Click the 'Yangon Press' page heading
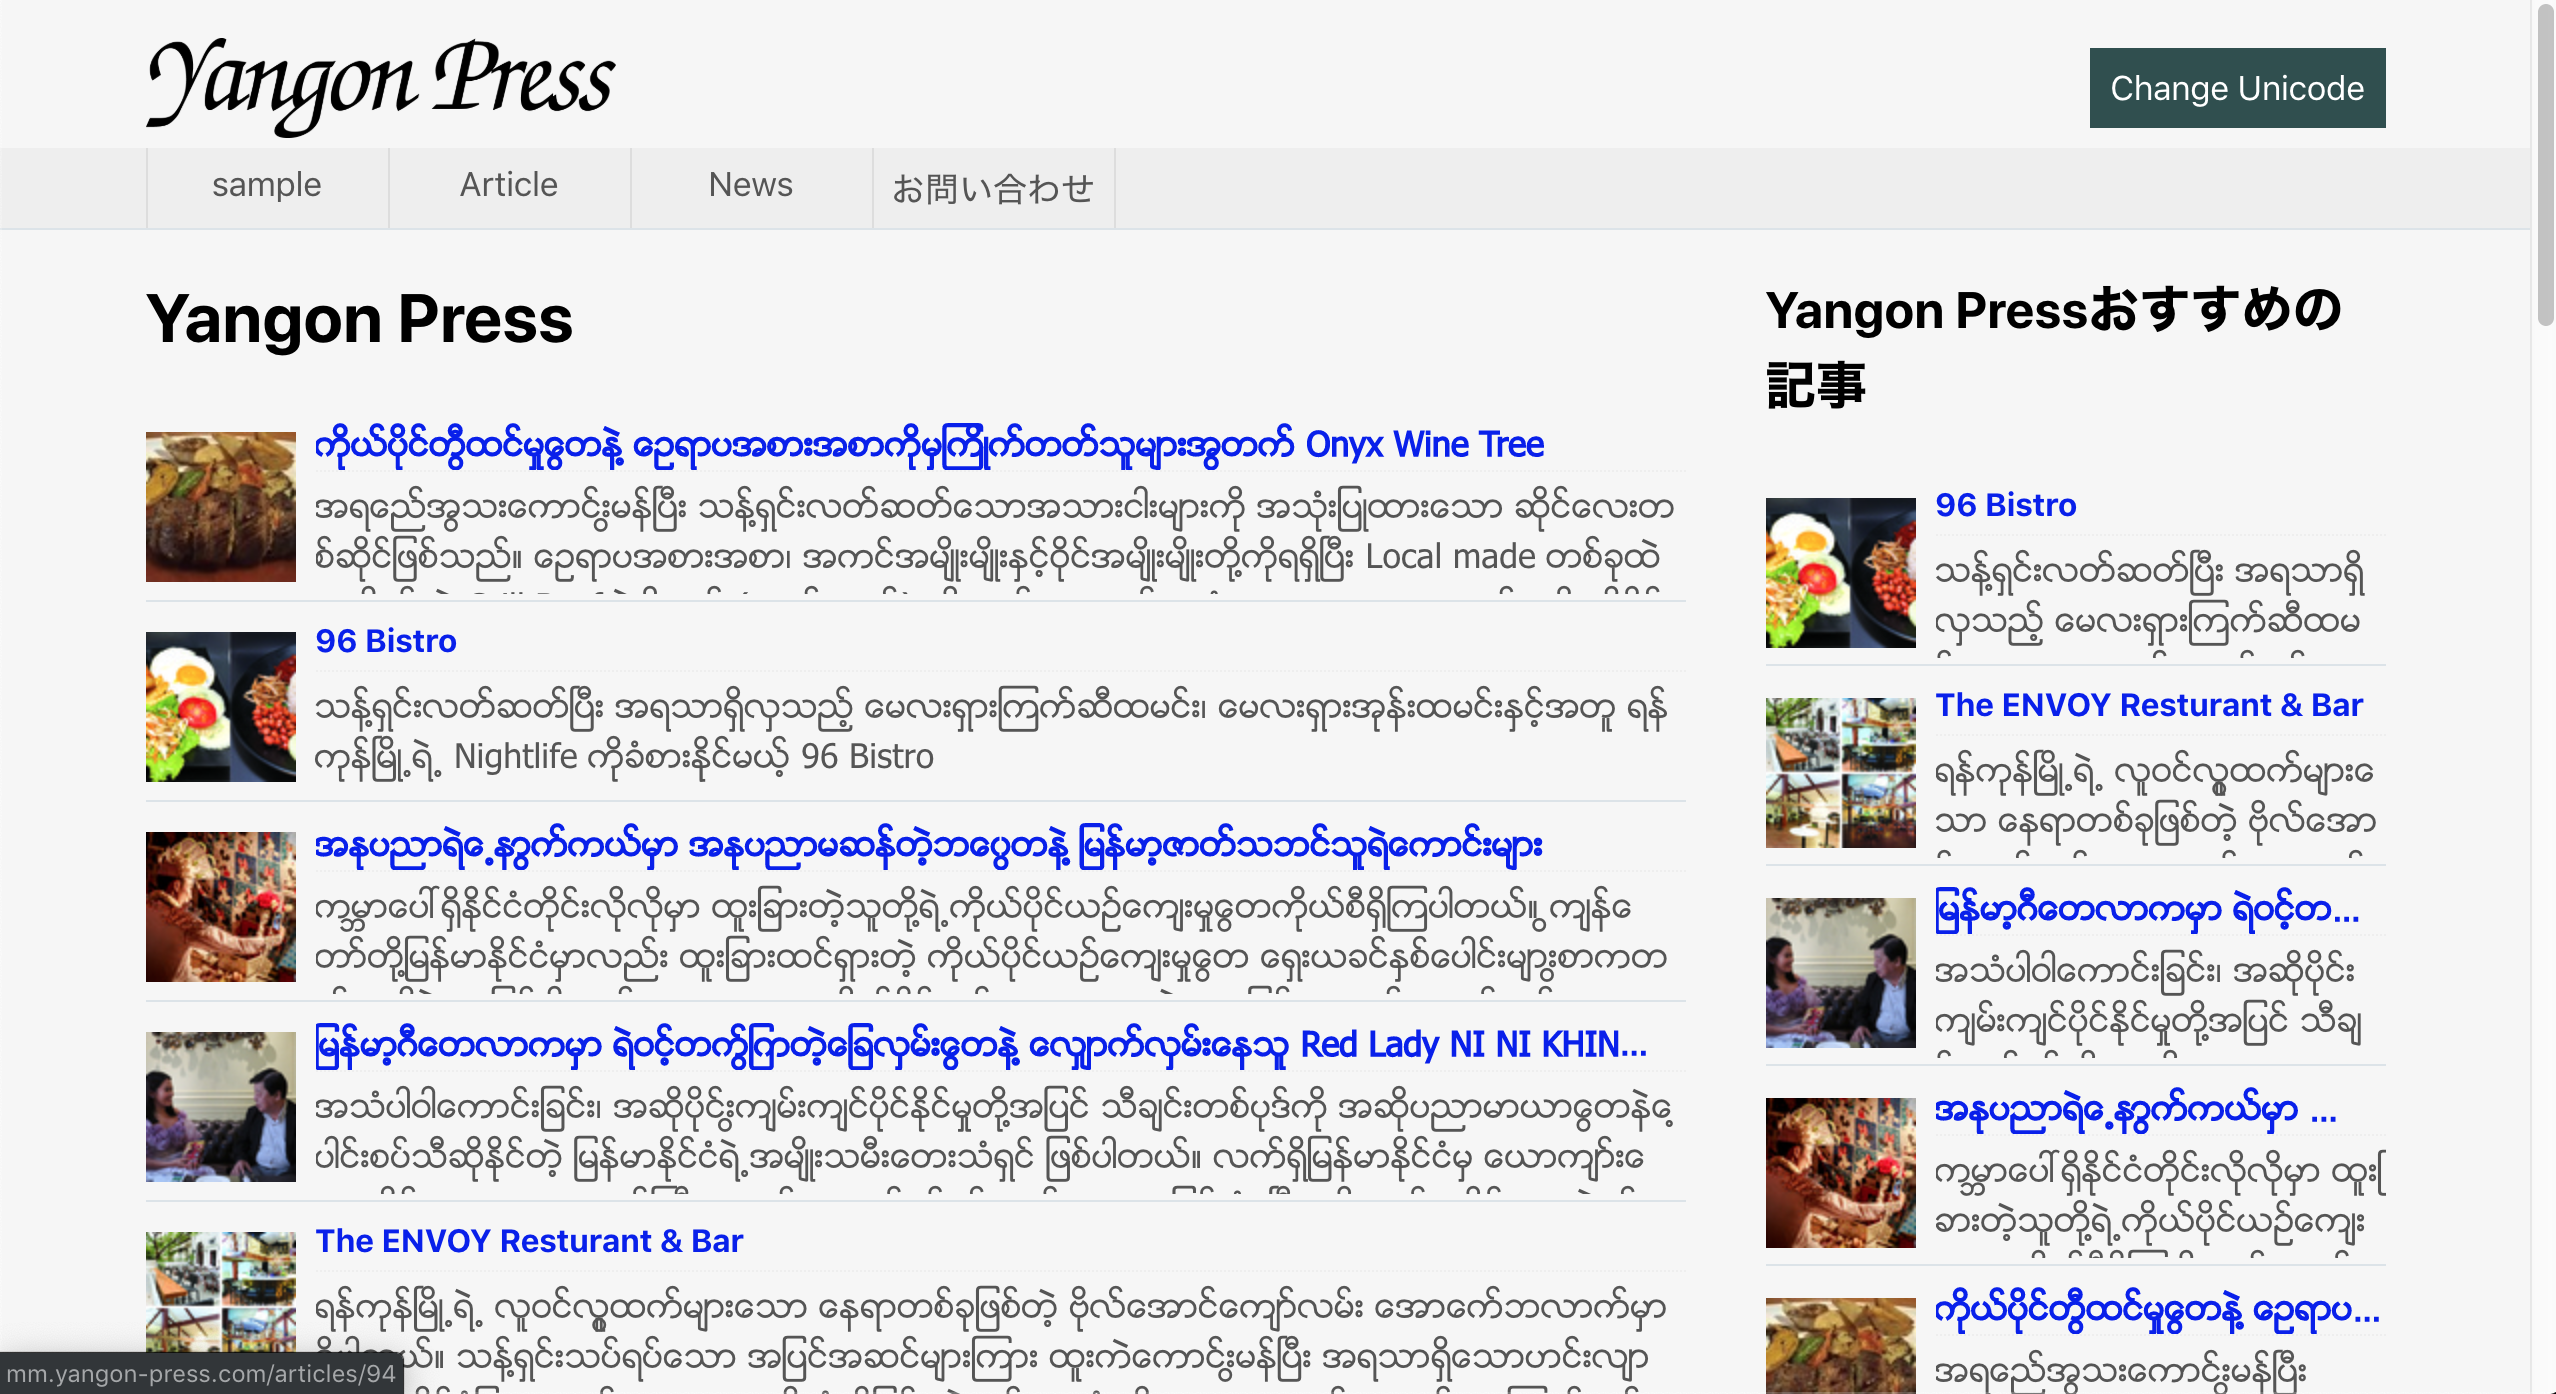The image size is (2556, 1394). click(x=360, y=319)
